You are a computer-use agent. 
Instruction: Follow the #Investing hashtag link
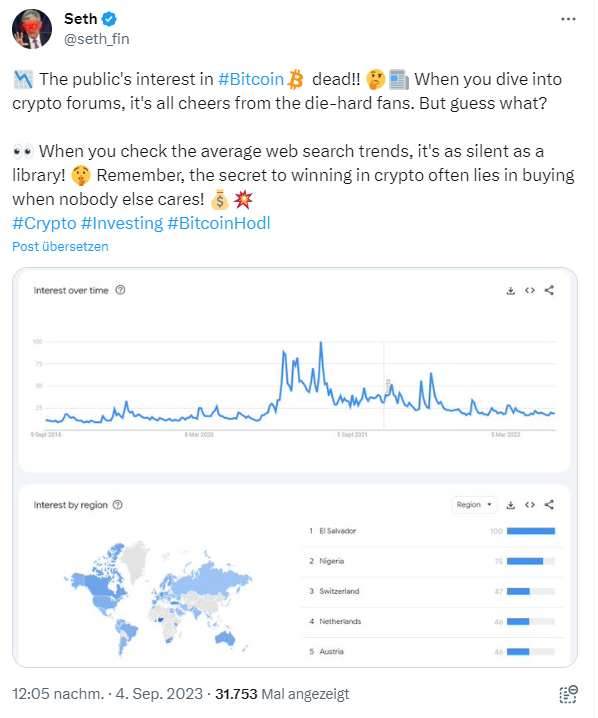tap(122, 224)
